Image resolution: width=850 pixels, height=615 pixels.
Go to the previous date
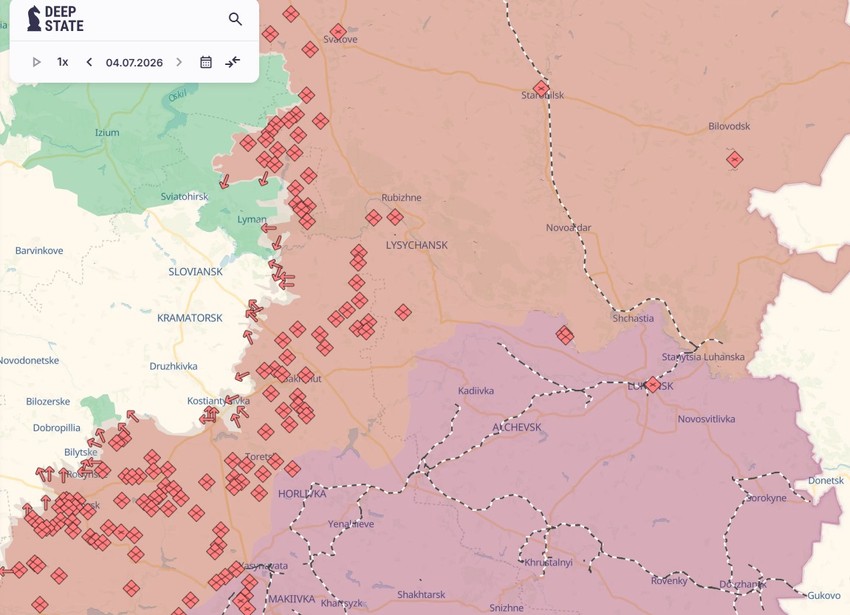[x=89, y=62]
